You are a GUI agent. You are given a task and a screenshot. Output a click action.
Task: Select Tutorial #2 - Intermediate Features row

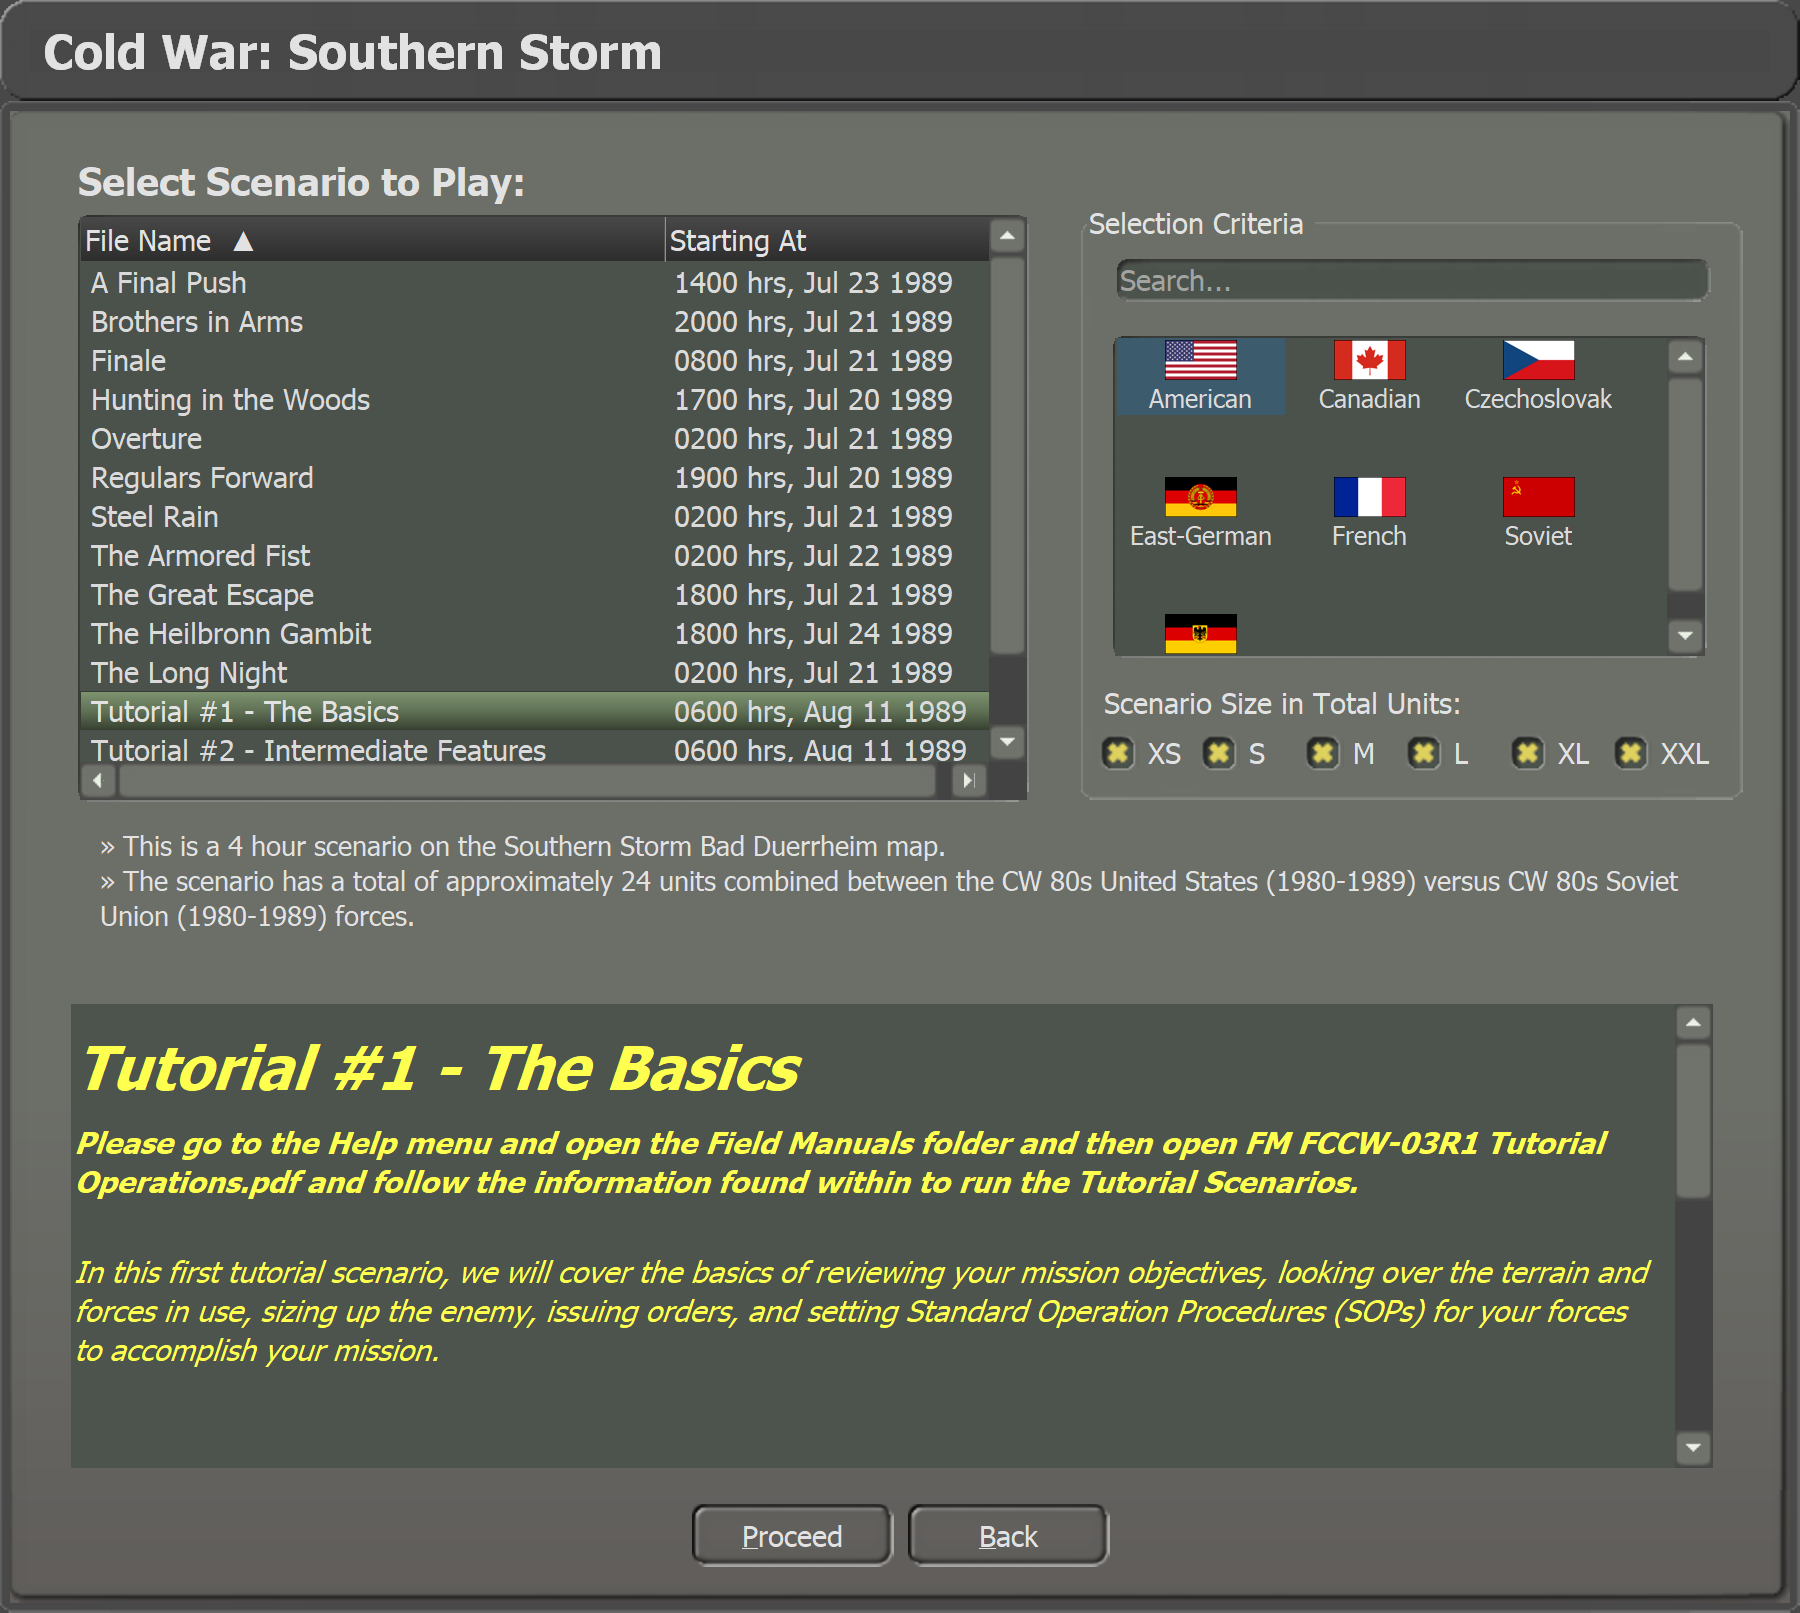535,749
